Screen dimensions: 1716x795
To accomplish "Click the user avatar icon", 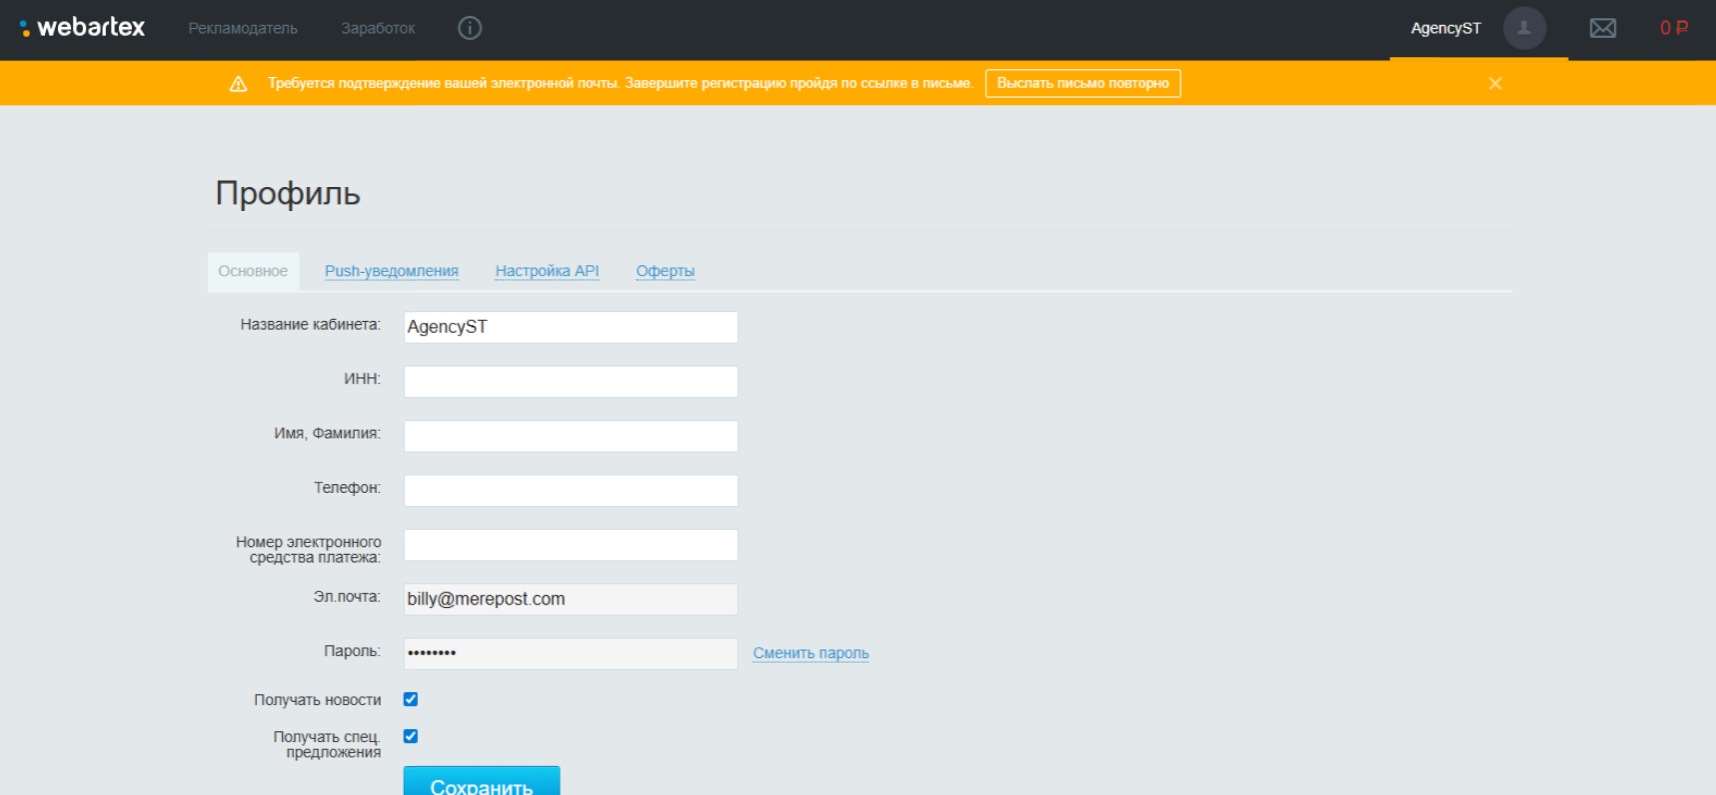I will coord(1524,28).
